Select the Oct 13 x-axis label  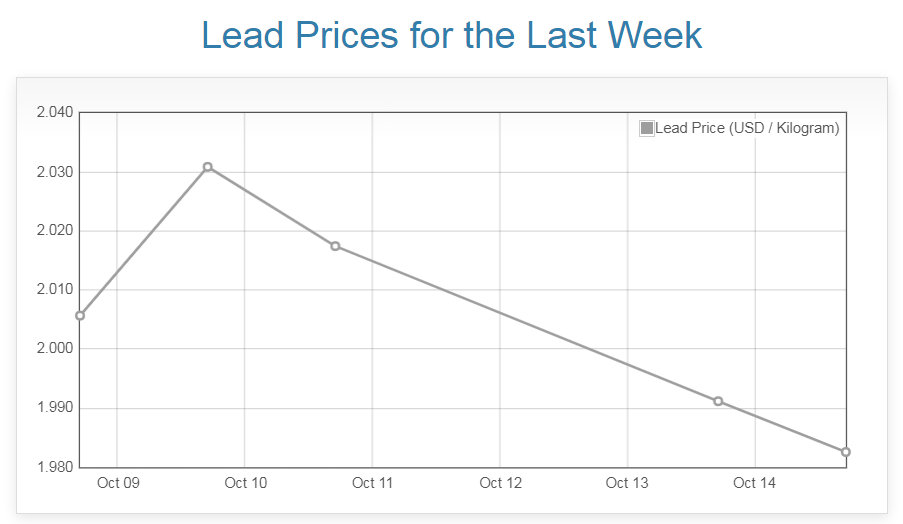(628, 484)
